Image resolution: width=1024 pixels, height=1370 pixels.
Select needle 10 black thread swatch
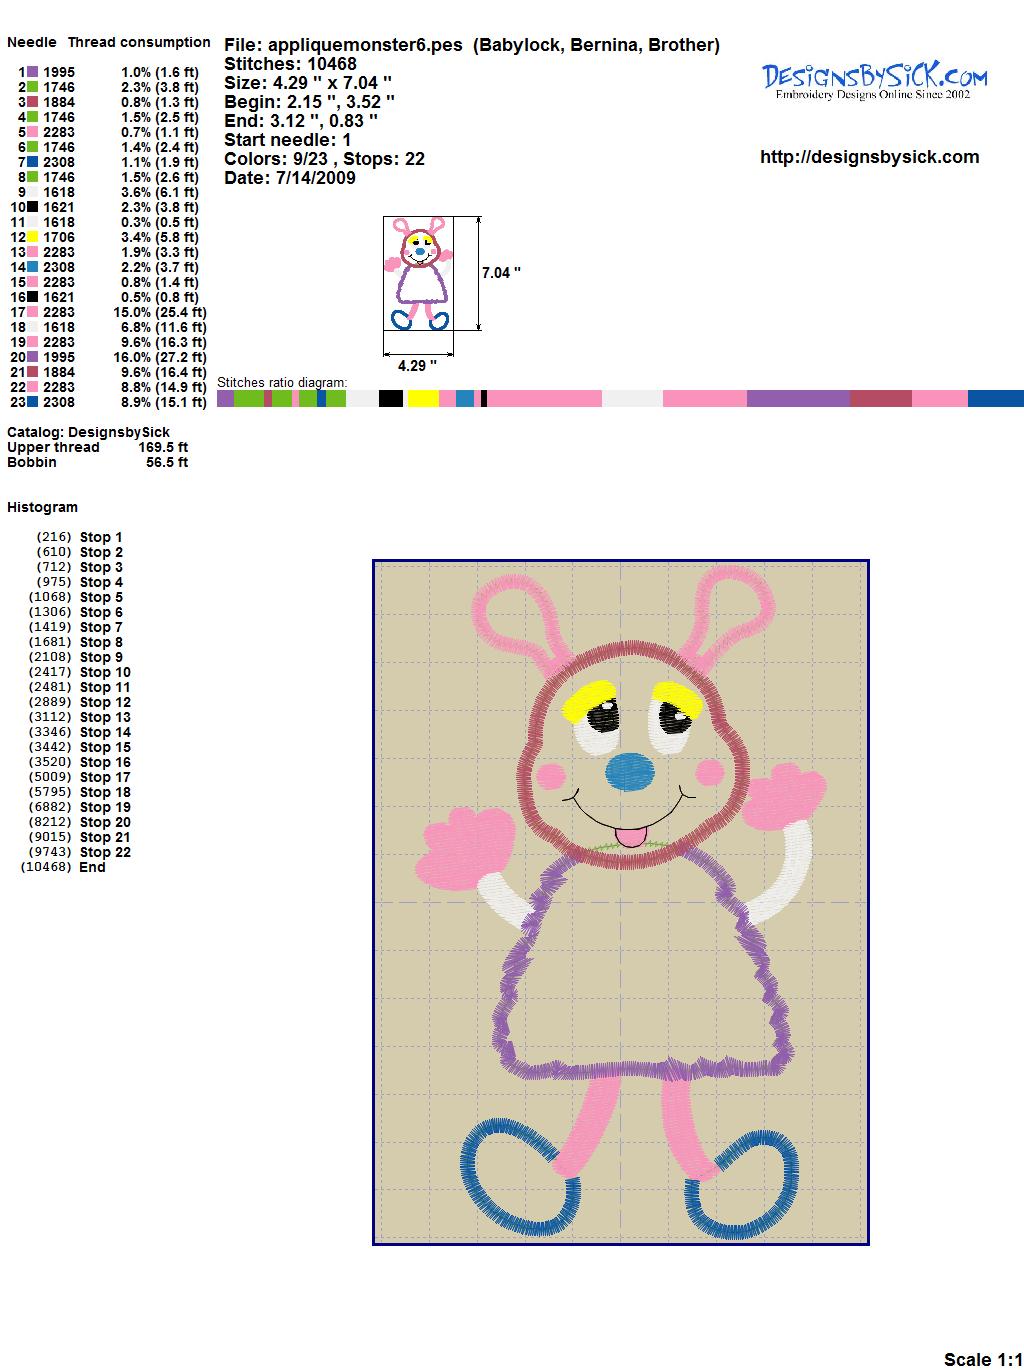[33, 207]
